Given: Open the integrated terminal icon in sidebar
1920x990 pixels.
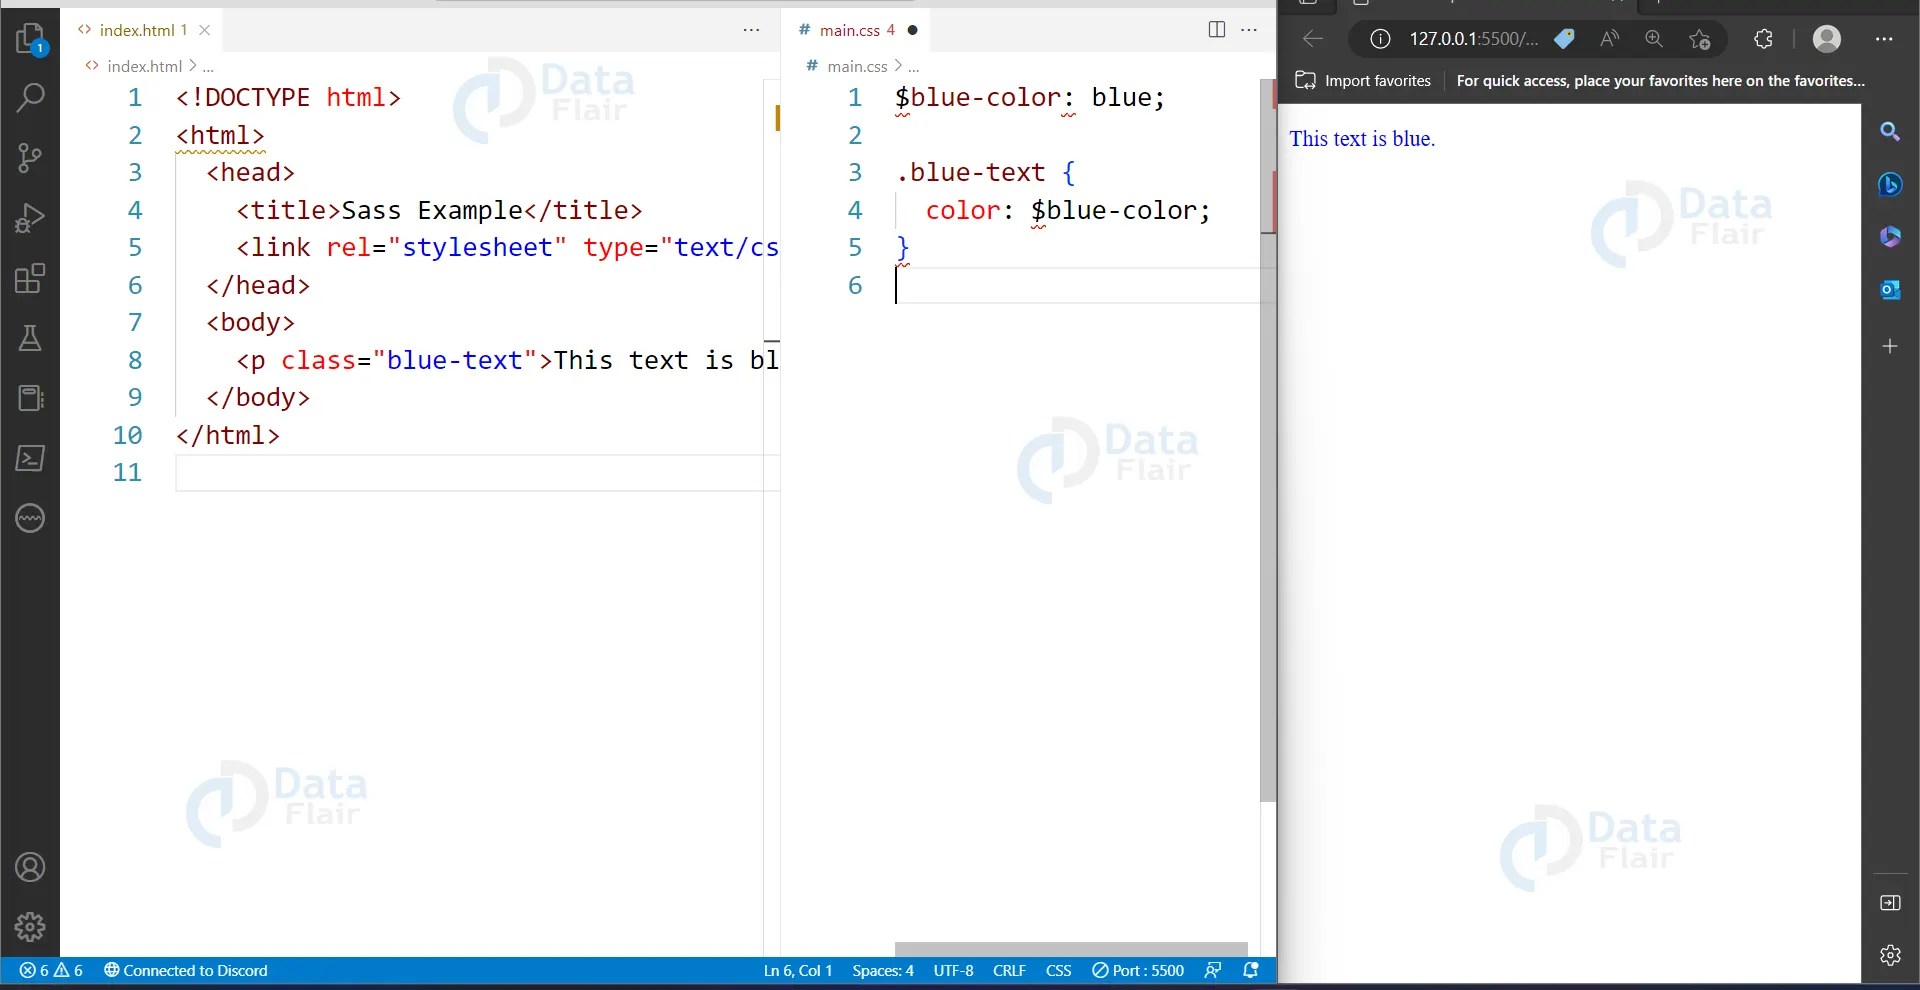Looking at the screenshot, I should [x=30, y=458].
